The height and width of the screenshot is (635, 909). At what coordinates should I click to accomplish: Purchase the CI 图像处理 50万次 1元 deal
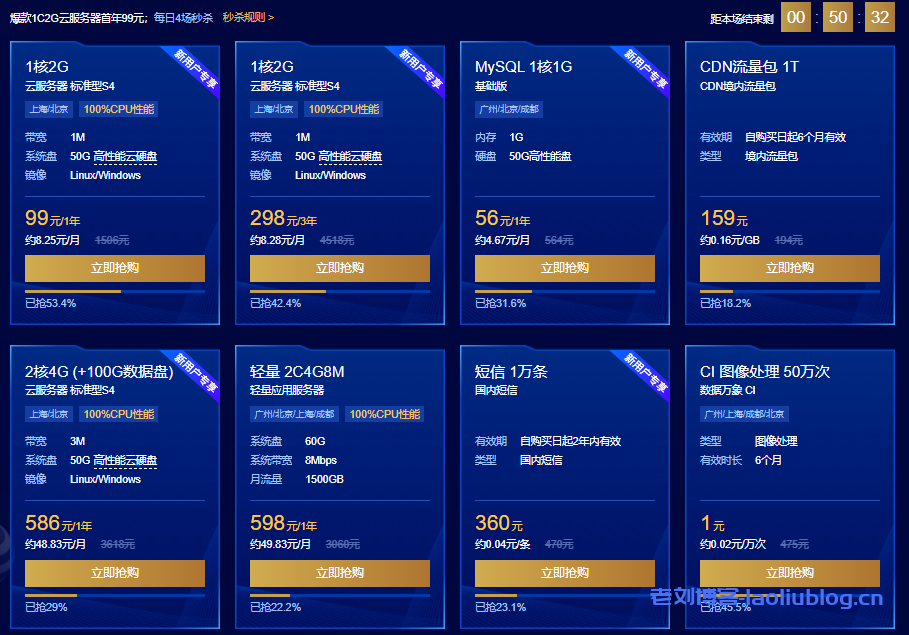[790, 573]
